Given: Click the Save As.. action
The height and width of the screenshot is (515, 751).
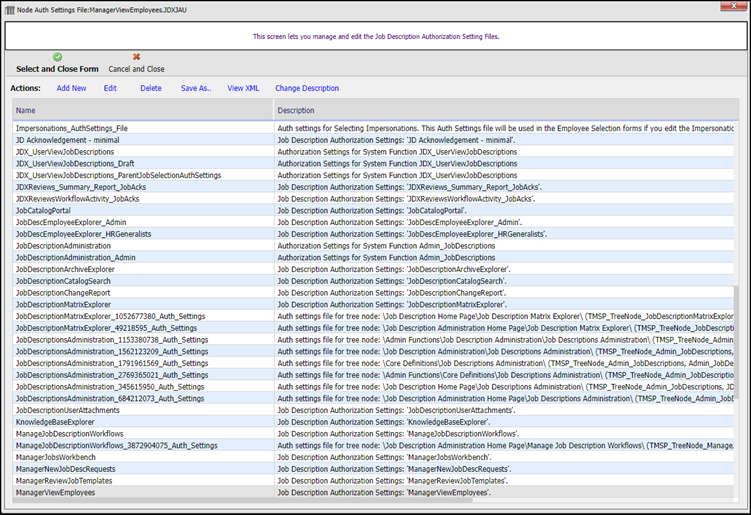Looking at the screenshot, I should coord(196,88).
